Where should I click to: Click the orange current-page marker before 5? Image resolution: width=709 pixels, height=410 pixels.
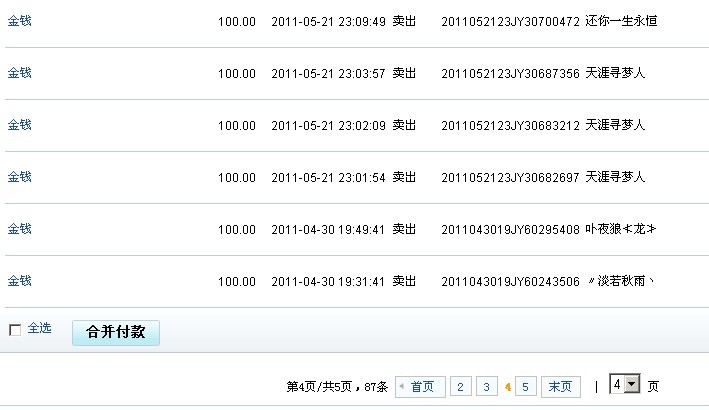508,387
